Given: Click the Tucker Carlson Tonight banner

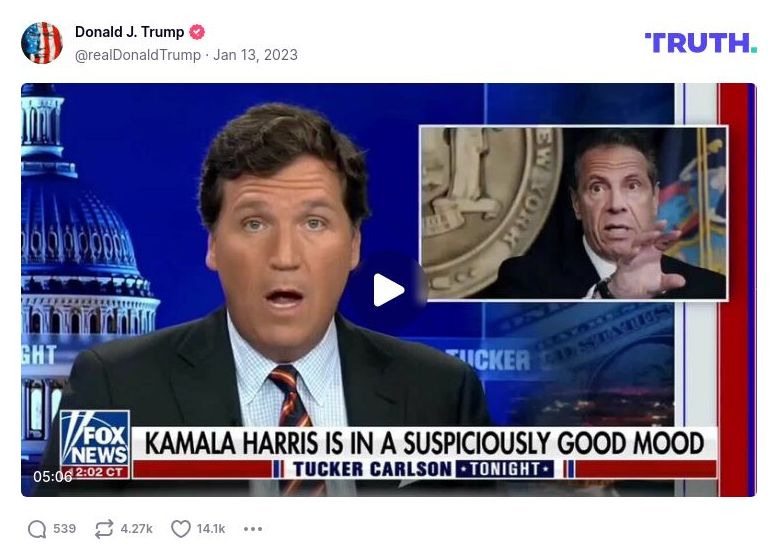Looking at the screenshot, I should pyautogui.click(x=424, y=469).
